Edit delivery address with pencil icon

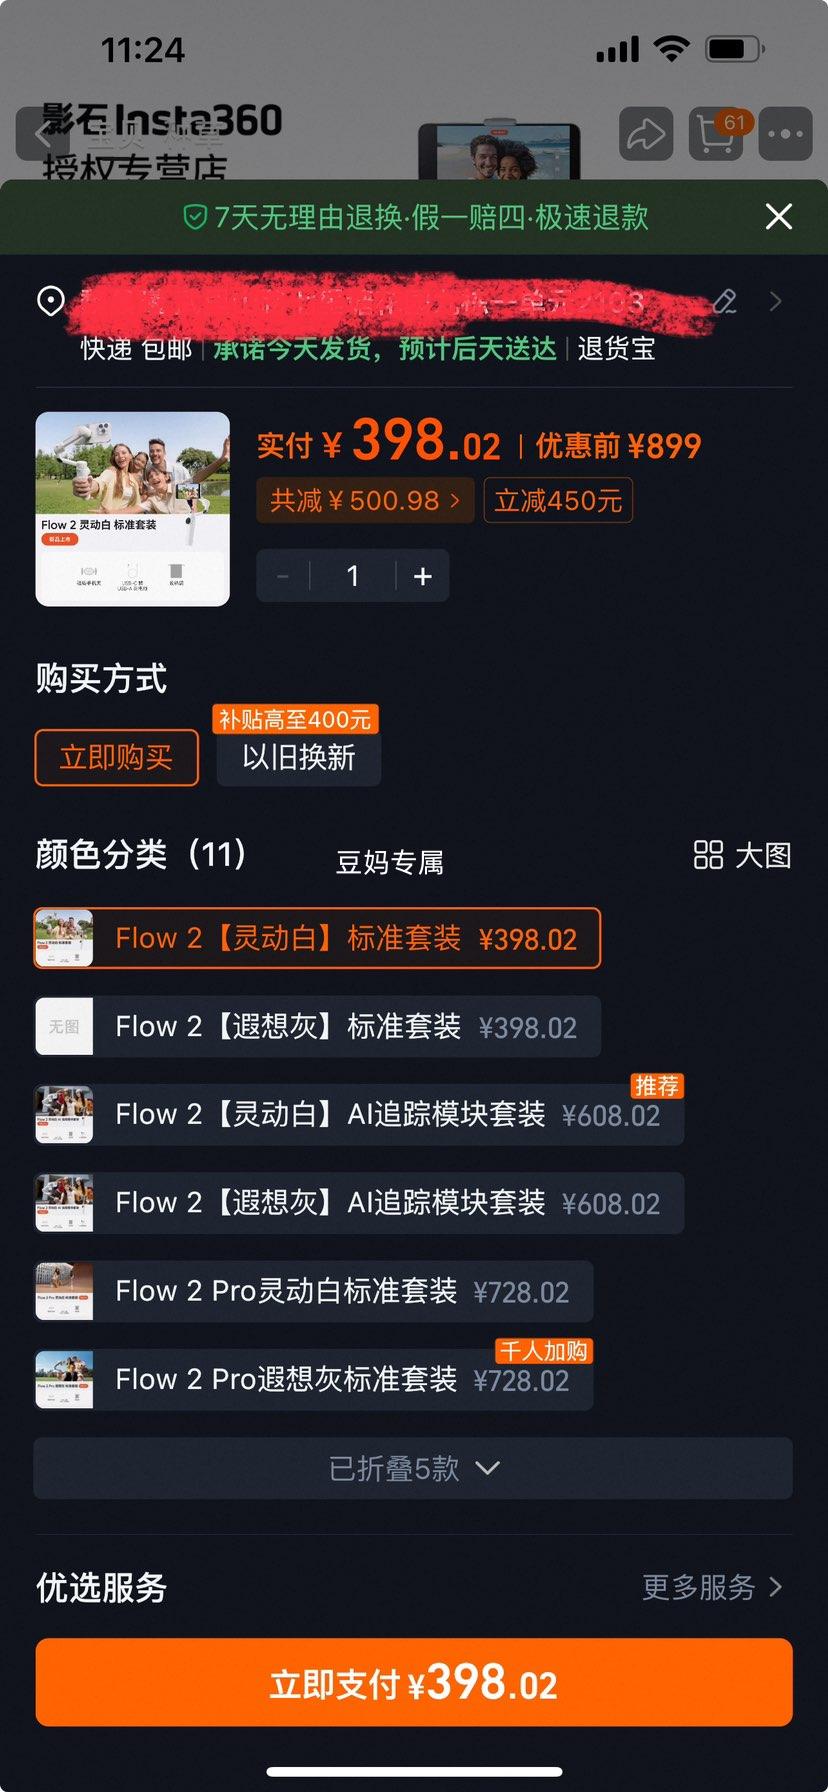pos(725,301)
